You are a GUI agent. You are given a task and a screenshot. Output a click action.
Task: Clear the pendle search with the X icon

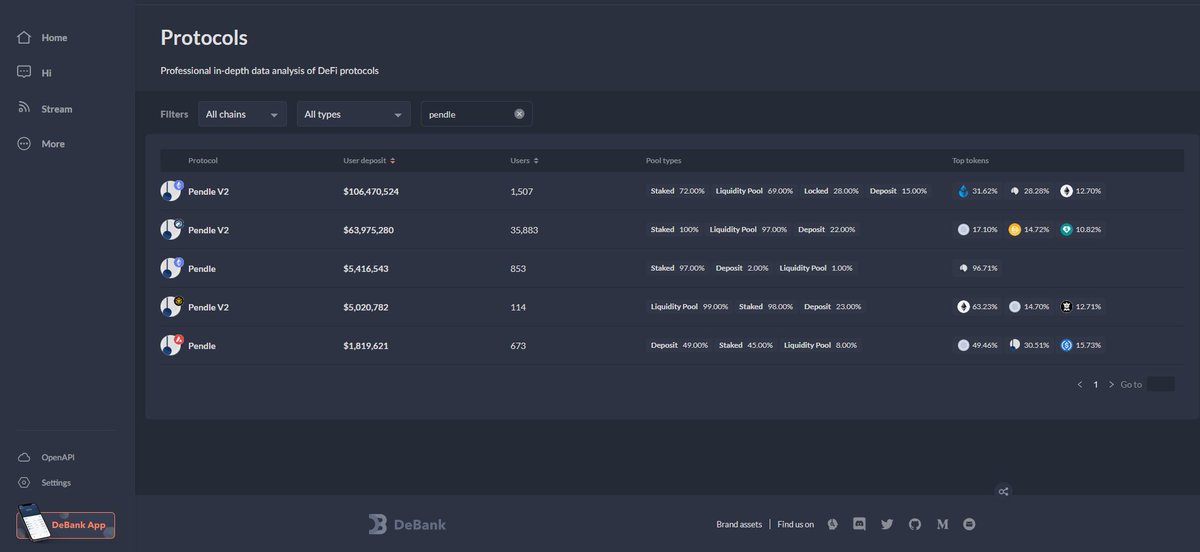click(519, 114)
